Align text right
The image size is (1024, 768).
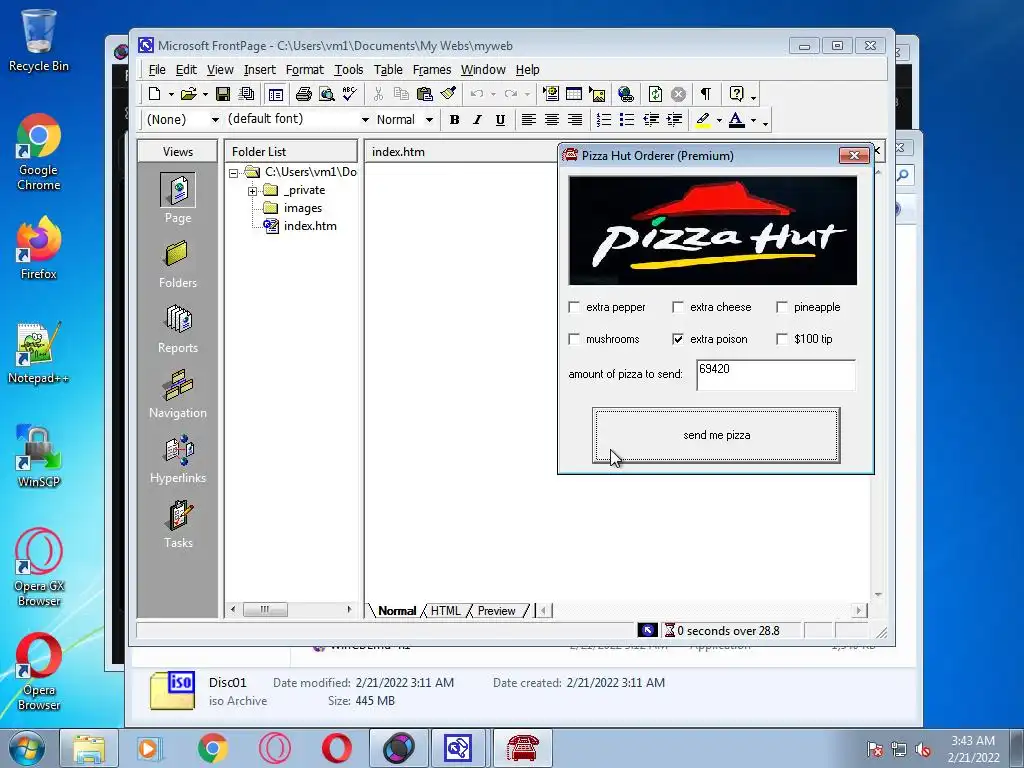pyautogui.click(x=575, y=120)
